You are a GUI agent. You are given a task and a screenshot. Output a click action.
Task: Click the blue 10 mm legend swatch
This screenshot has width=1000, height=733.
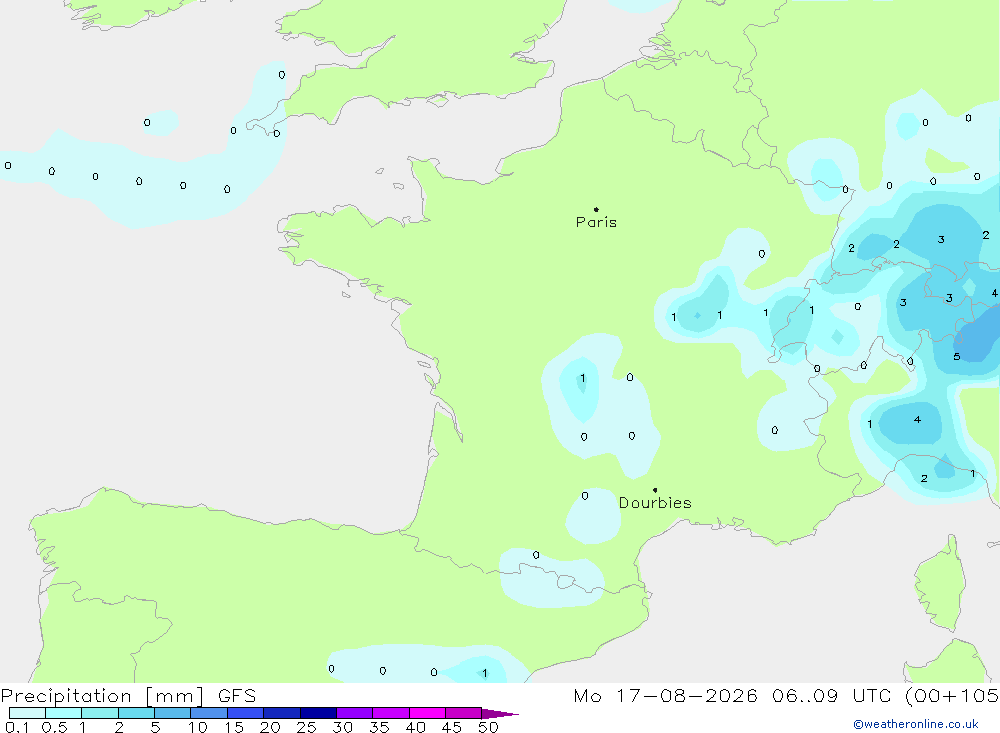209,713
